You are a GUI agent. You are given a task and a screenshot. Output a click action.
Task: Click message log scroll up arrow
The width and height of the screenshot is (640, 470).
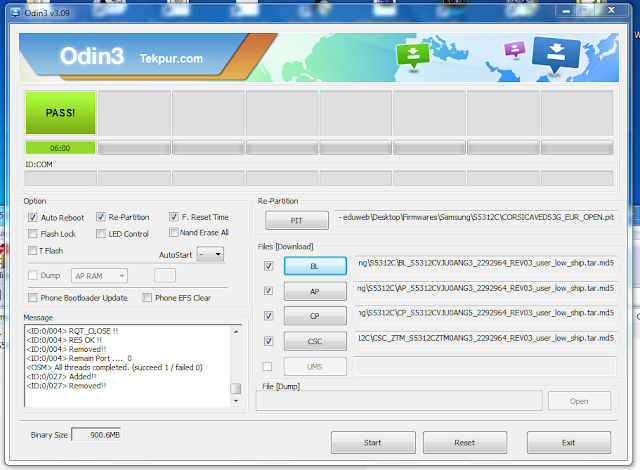[236, 331]
